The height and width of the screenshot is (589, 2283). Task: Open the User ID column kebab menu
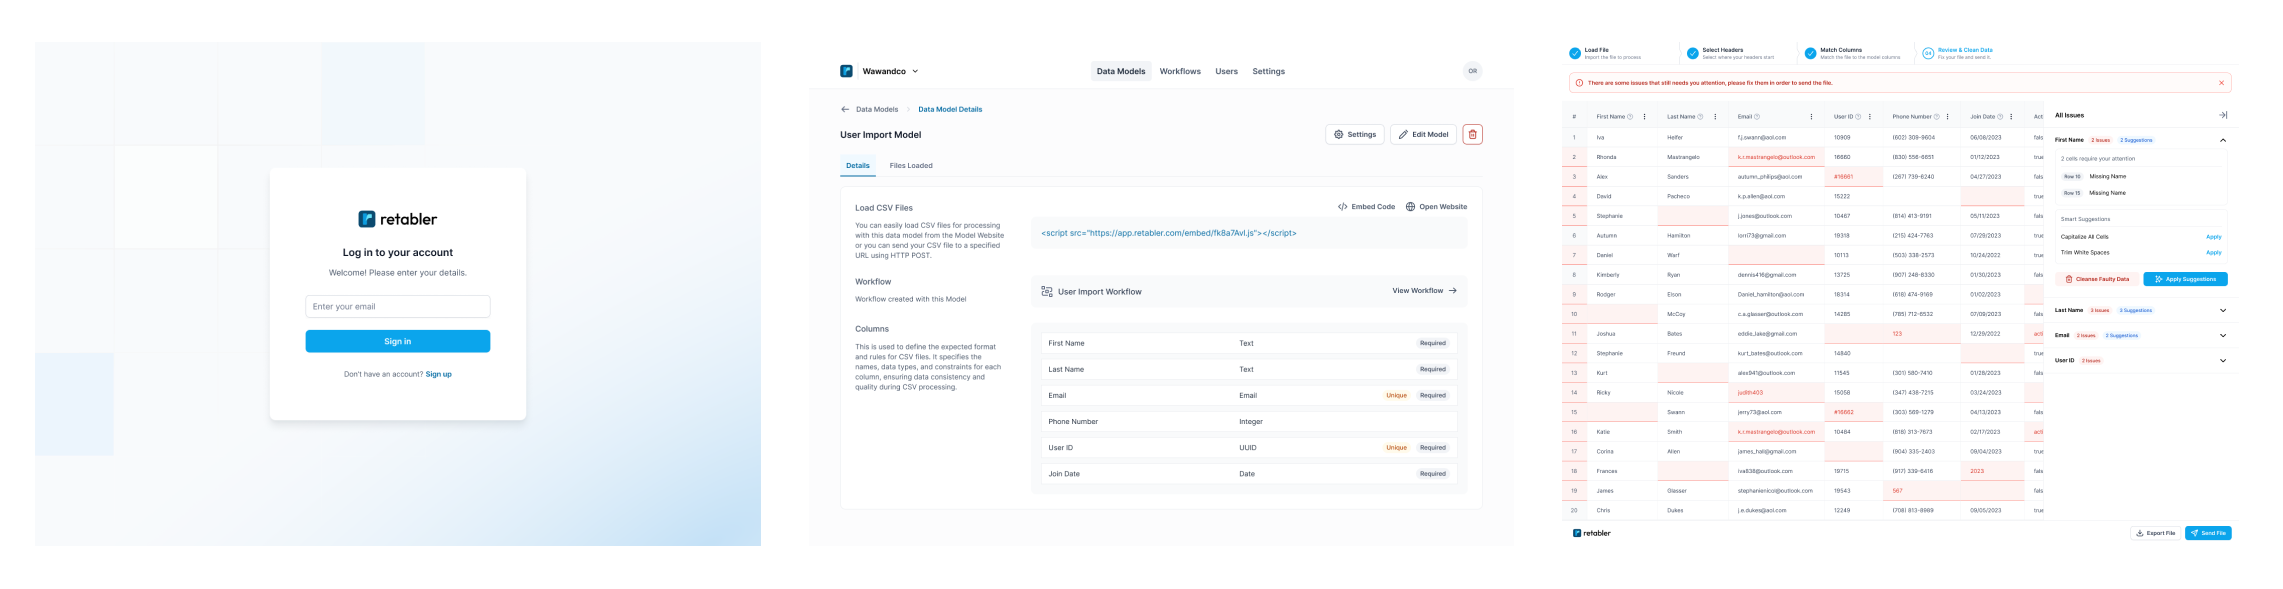(x=1870, y=117)
